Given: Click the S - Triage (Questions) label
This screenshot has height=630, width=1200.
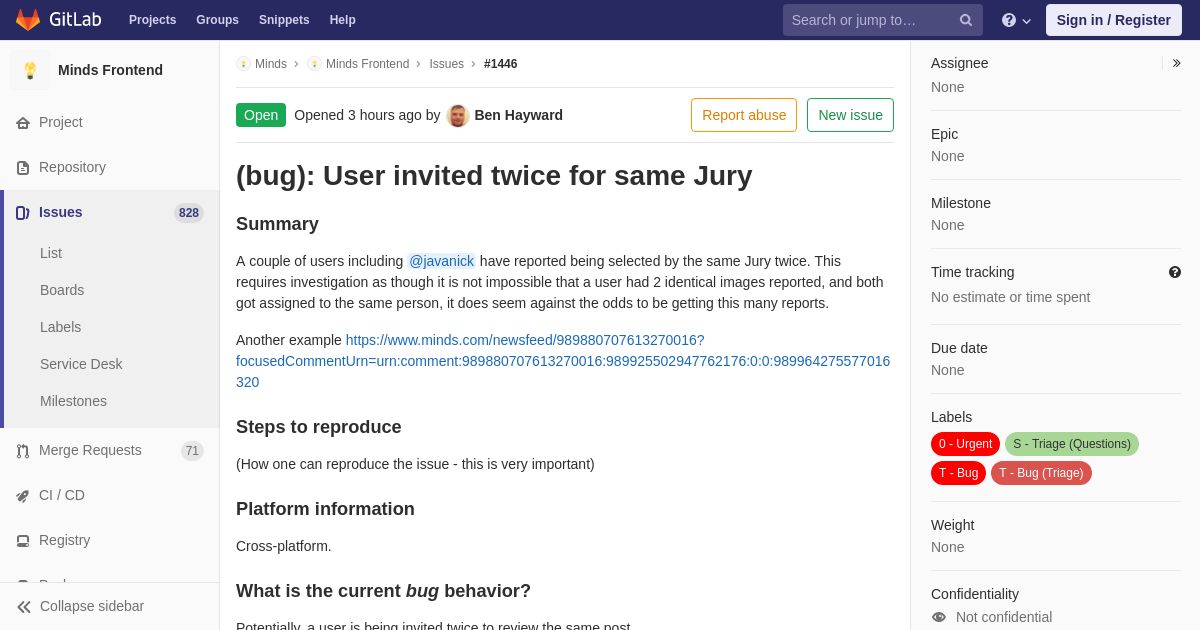Looking at the screenshot, I should (1072, 444).
